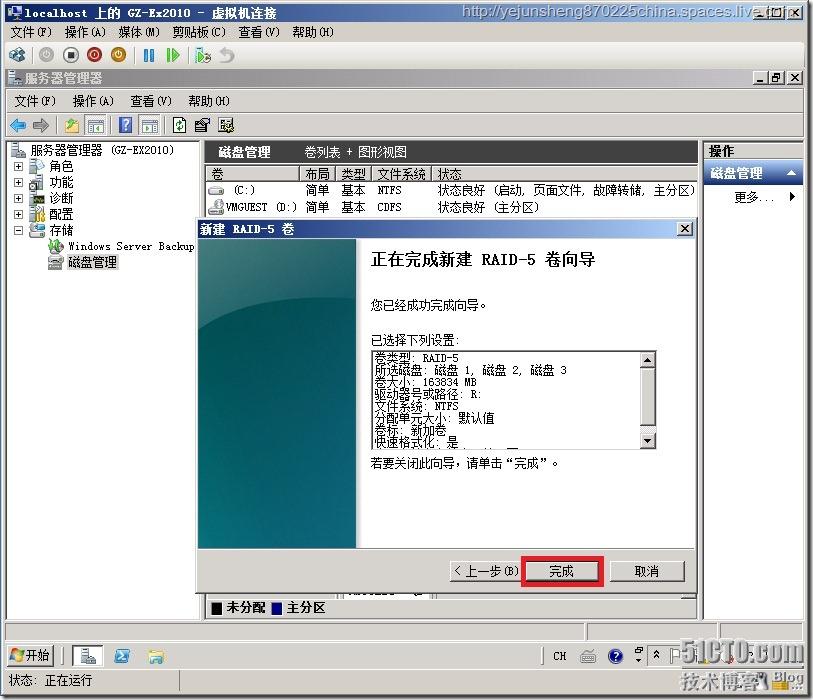The width and height of the screenshot is (813, 700).
Task: Send Ctrl+Alt+Del to the virtual machine
Action: click(17, 55)
